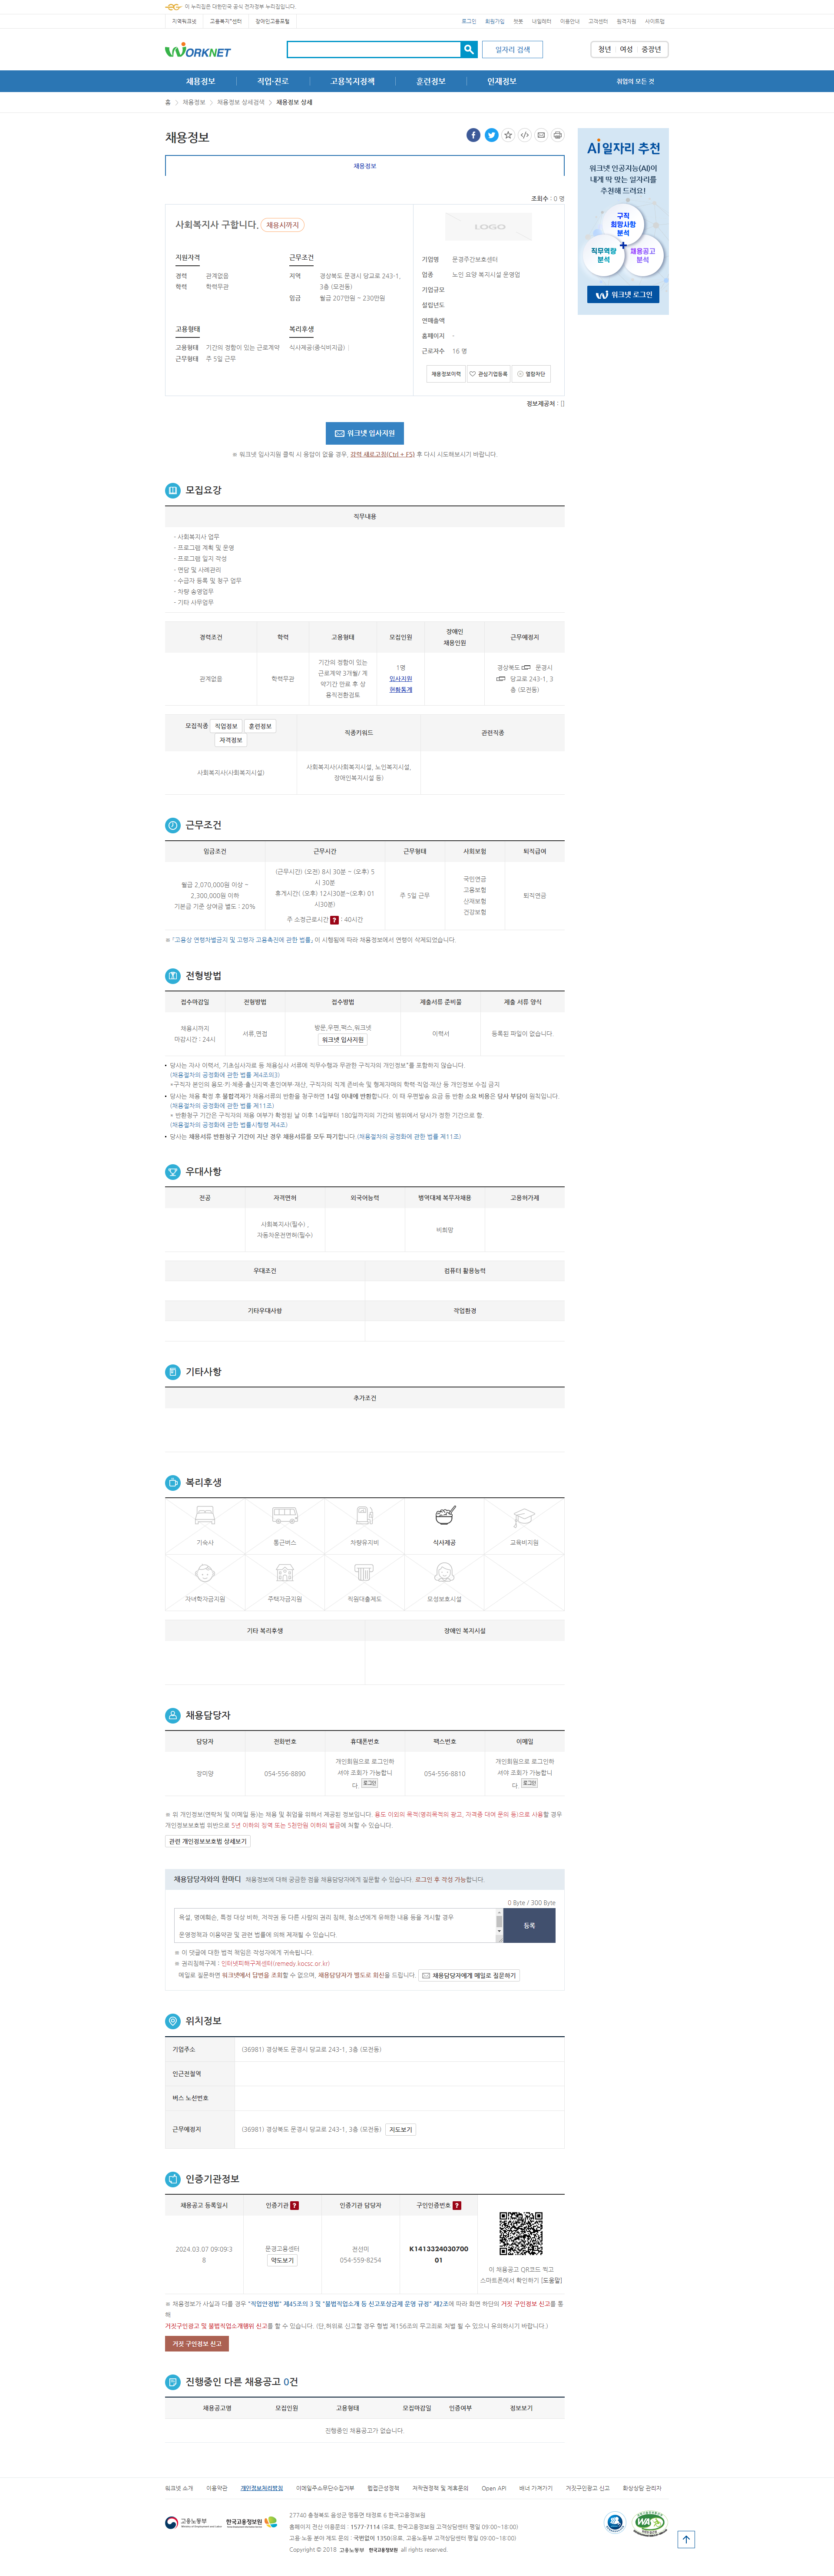
Task: Click the 지역워크넷 top link
Action: click(184, 21)
